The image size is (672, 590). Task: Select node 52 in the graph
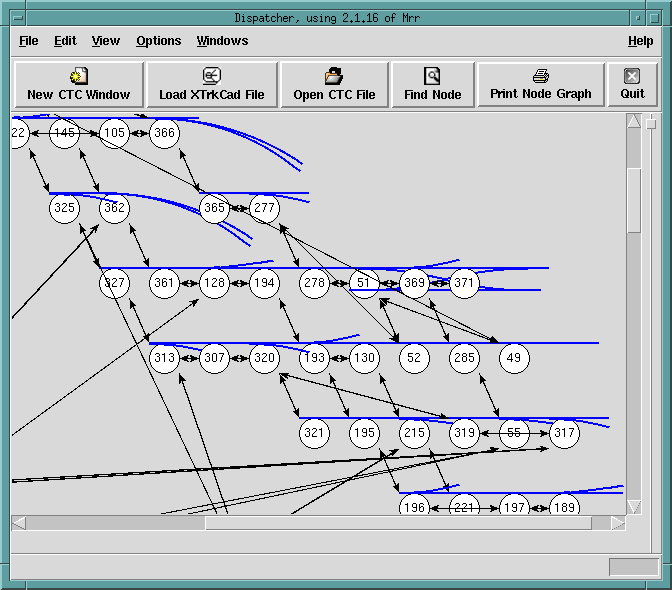point(414,358)
